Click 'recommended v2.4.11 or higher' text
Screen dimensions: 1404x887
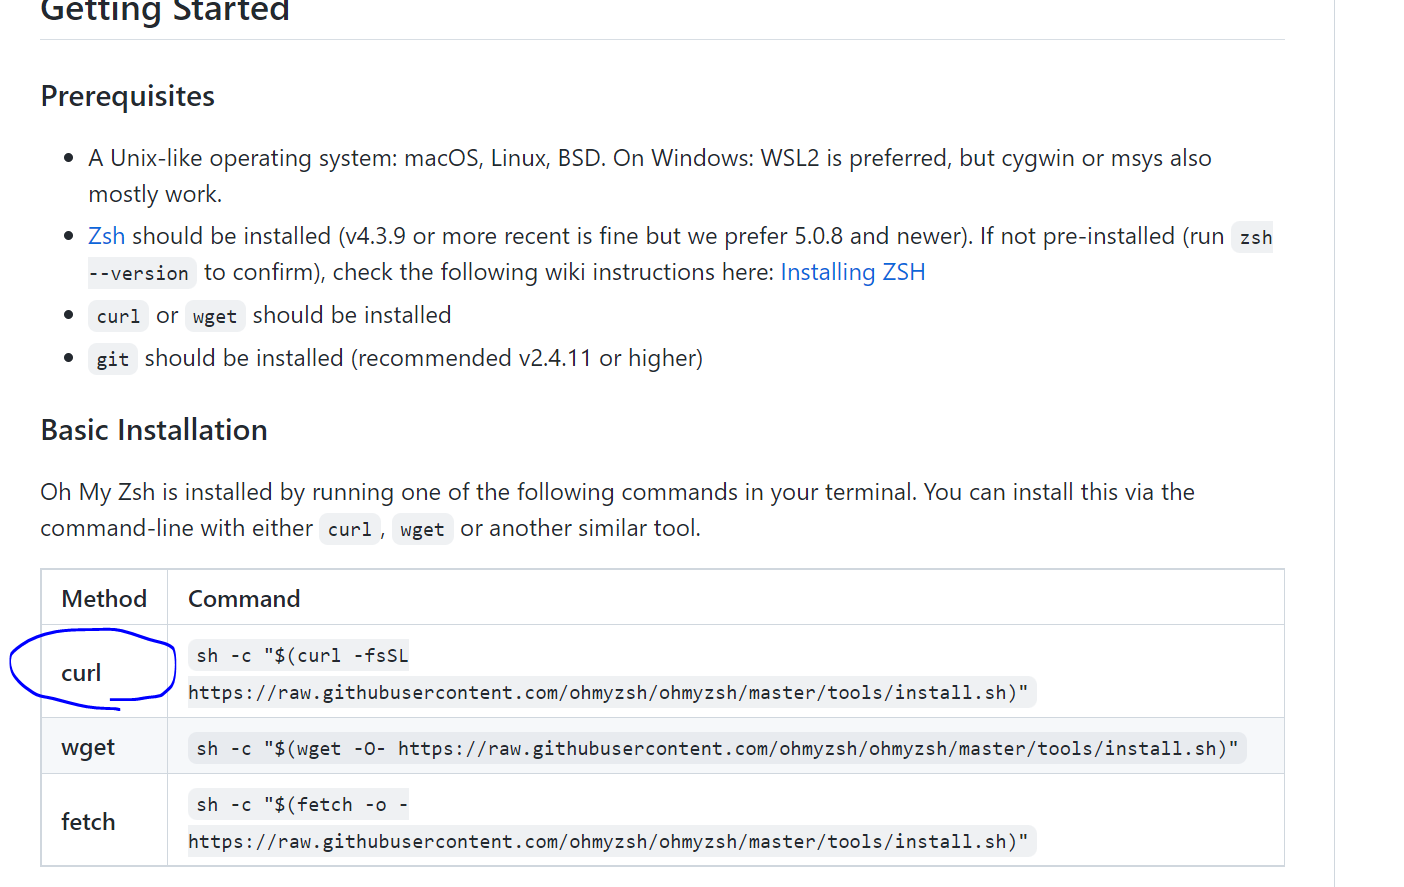(x=527, y=358)
